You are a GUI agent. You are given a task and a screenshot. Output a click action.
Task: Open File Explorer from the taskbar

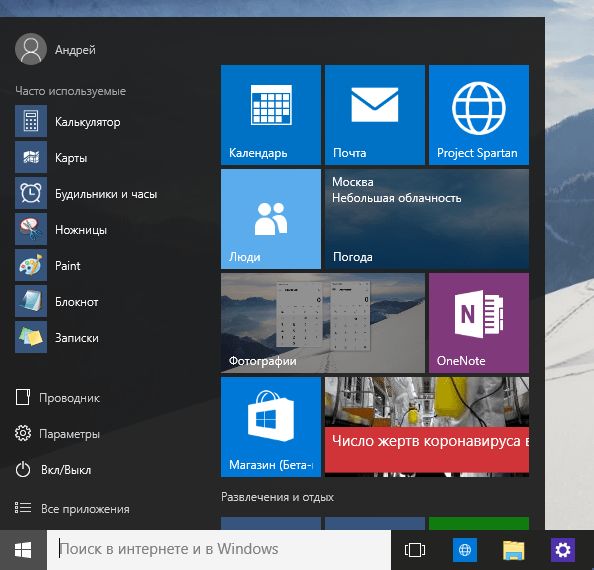coord(514,550)
